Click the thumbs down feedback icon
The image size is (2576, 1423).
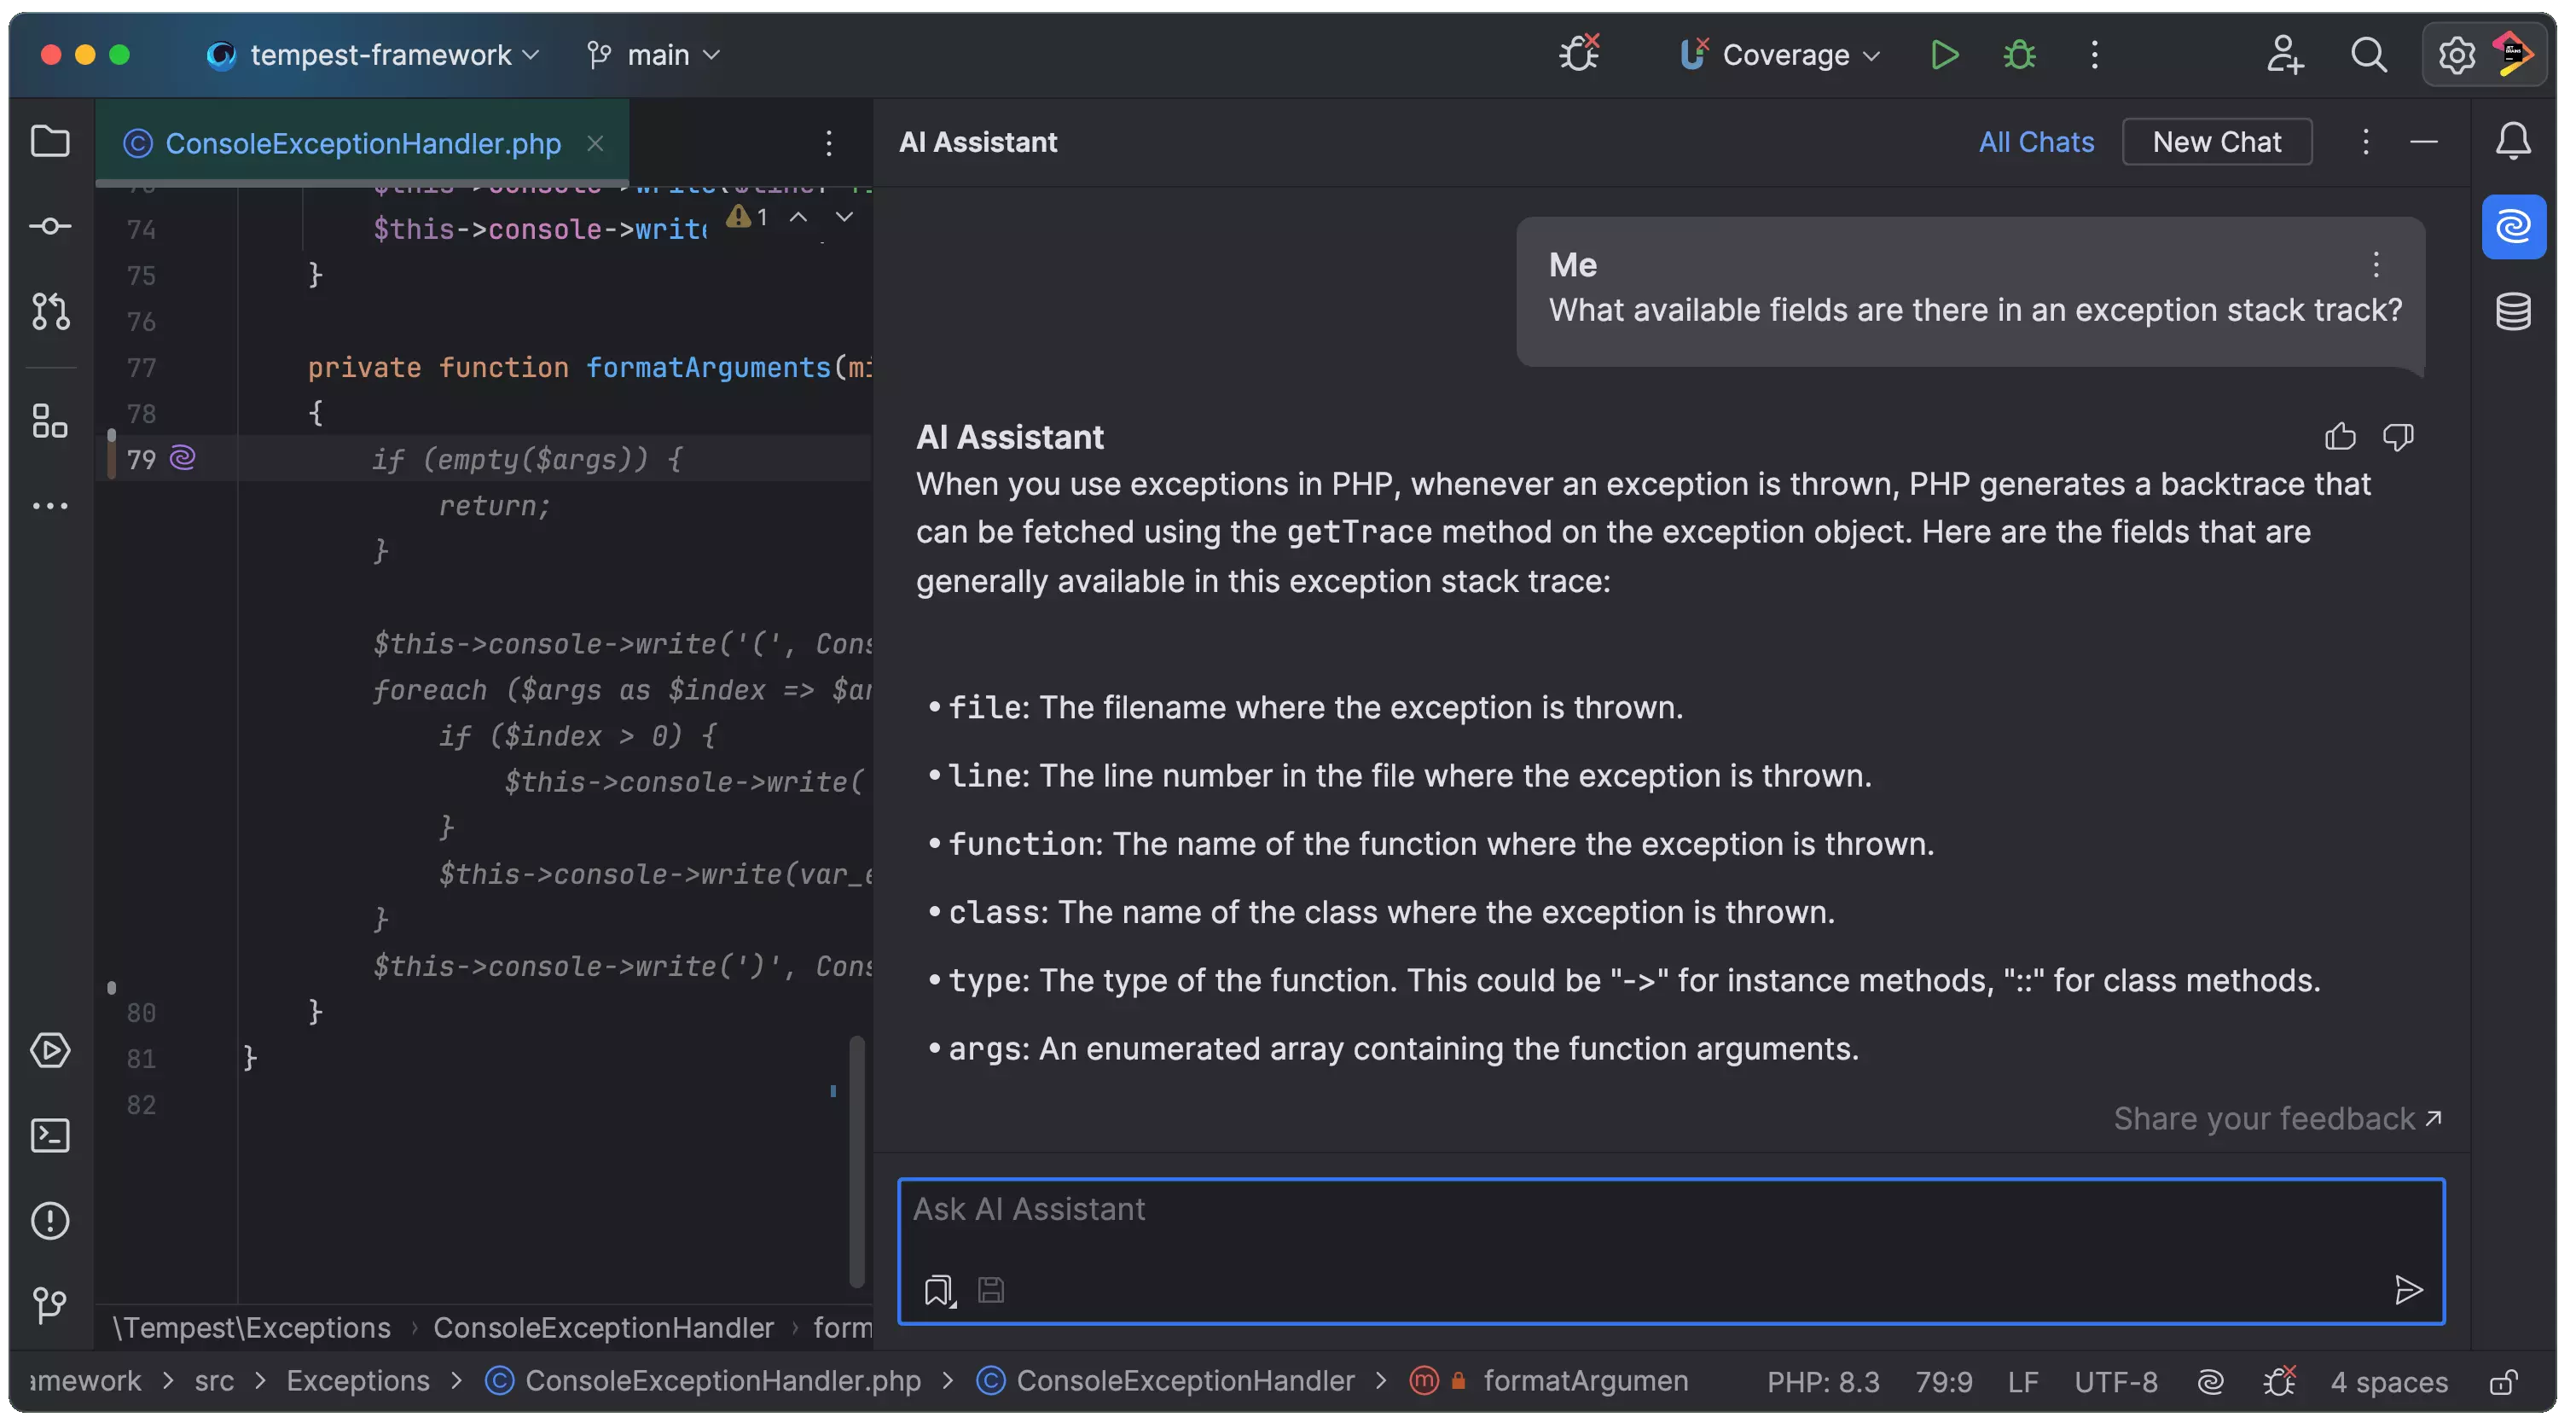[2398, 437]
